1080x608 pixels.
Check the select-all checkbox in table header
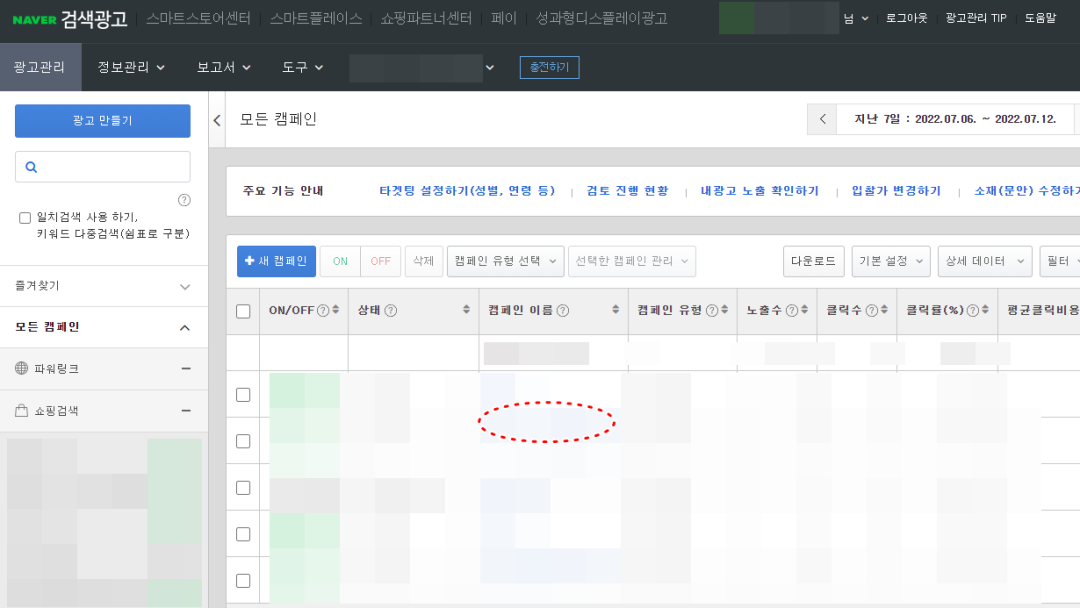pos(245,310)
